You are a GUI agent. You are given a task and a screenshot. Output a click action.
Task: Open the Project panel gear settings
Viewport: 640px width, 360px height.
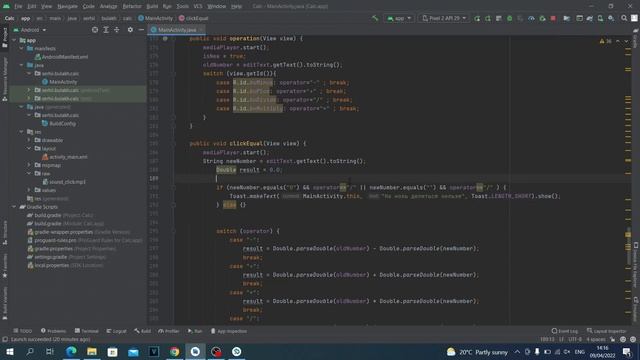click(x=130, y=30)
